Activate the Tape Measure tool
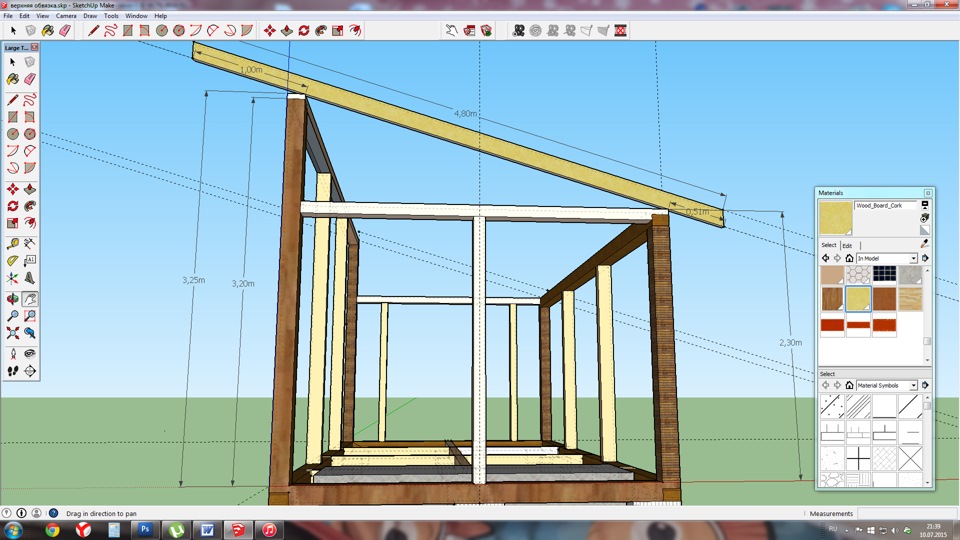Screen dimensions: 960x540 coord(13,243)
